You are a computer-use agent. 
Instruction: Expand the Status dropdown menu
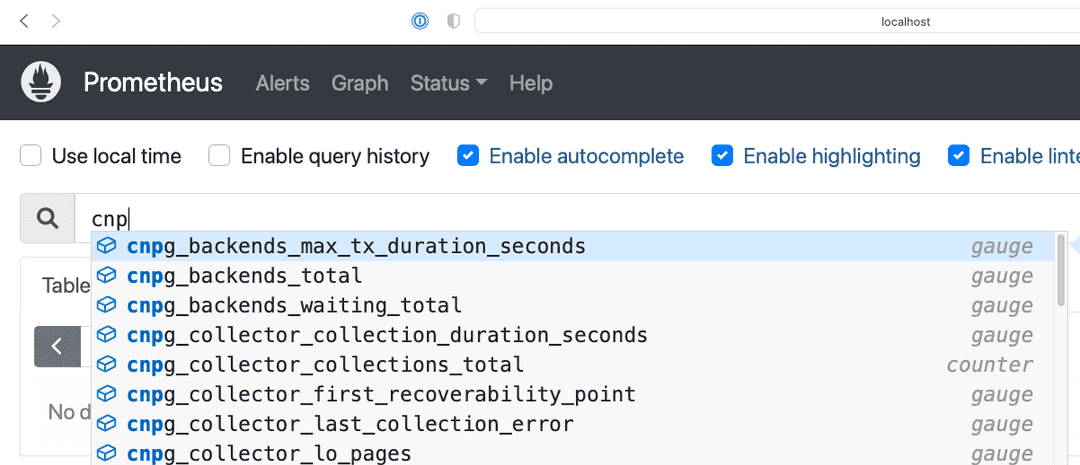coord(448,83)
